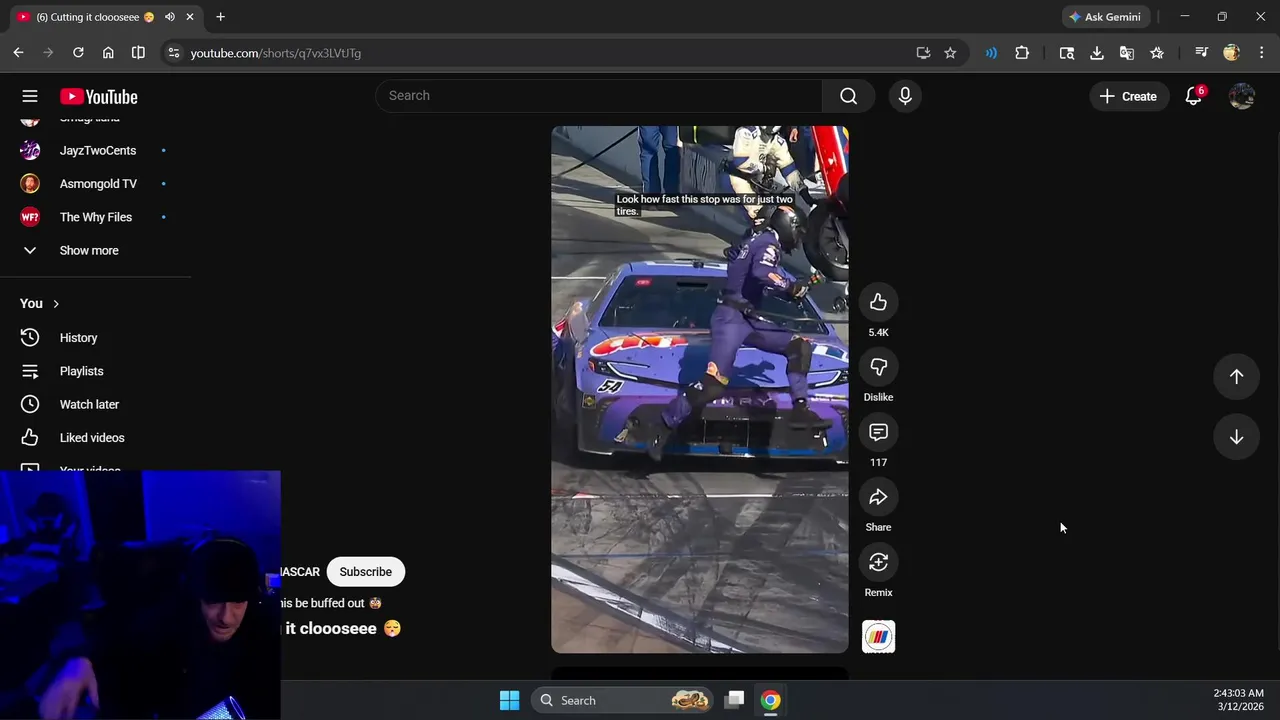The width and height of the screenshot is (1280, 720).
Task: Open browser downloads
Action: tap(1097, 53)
